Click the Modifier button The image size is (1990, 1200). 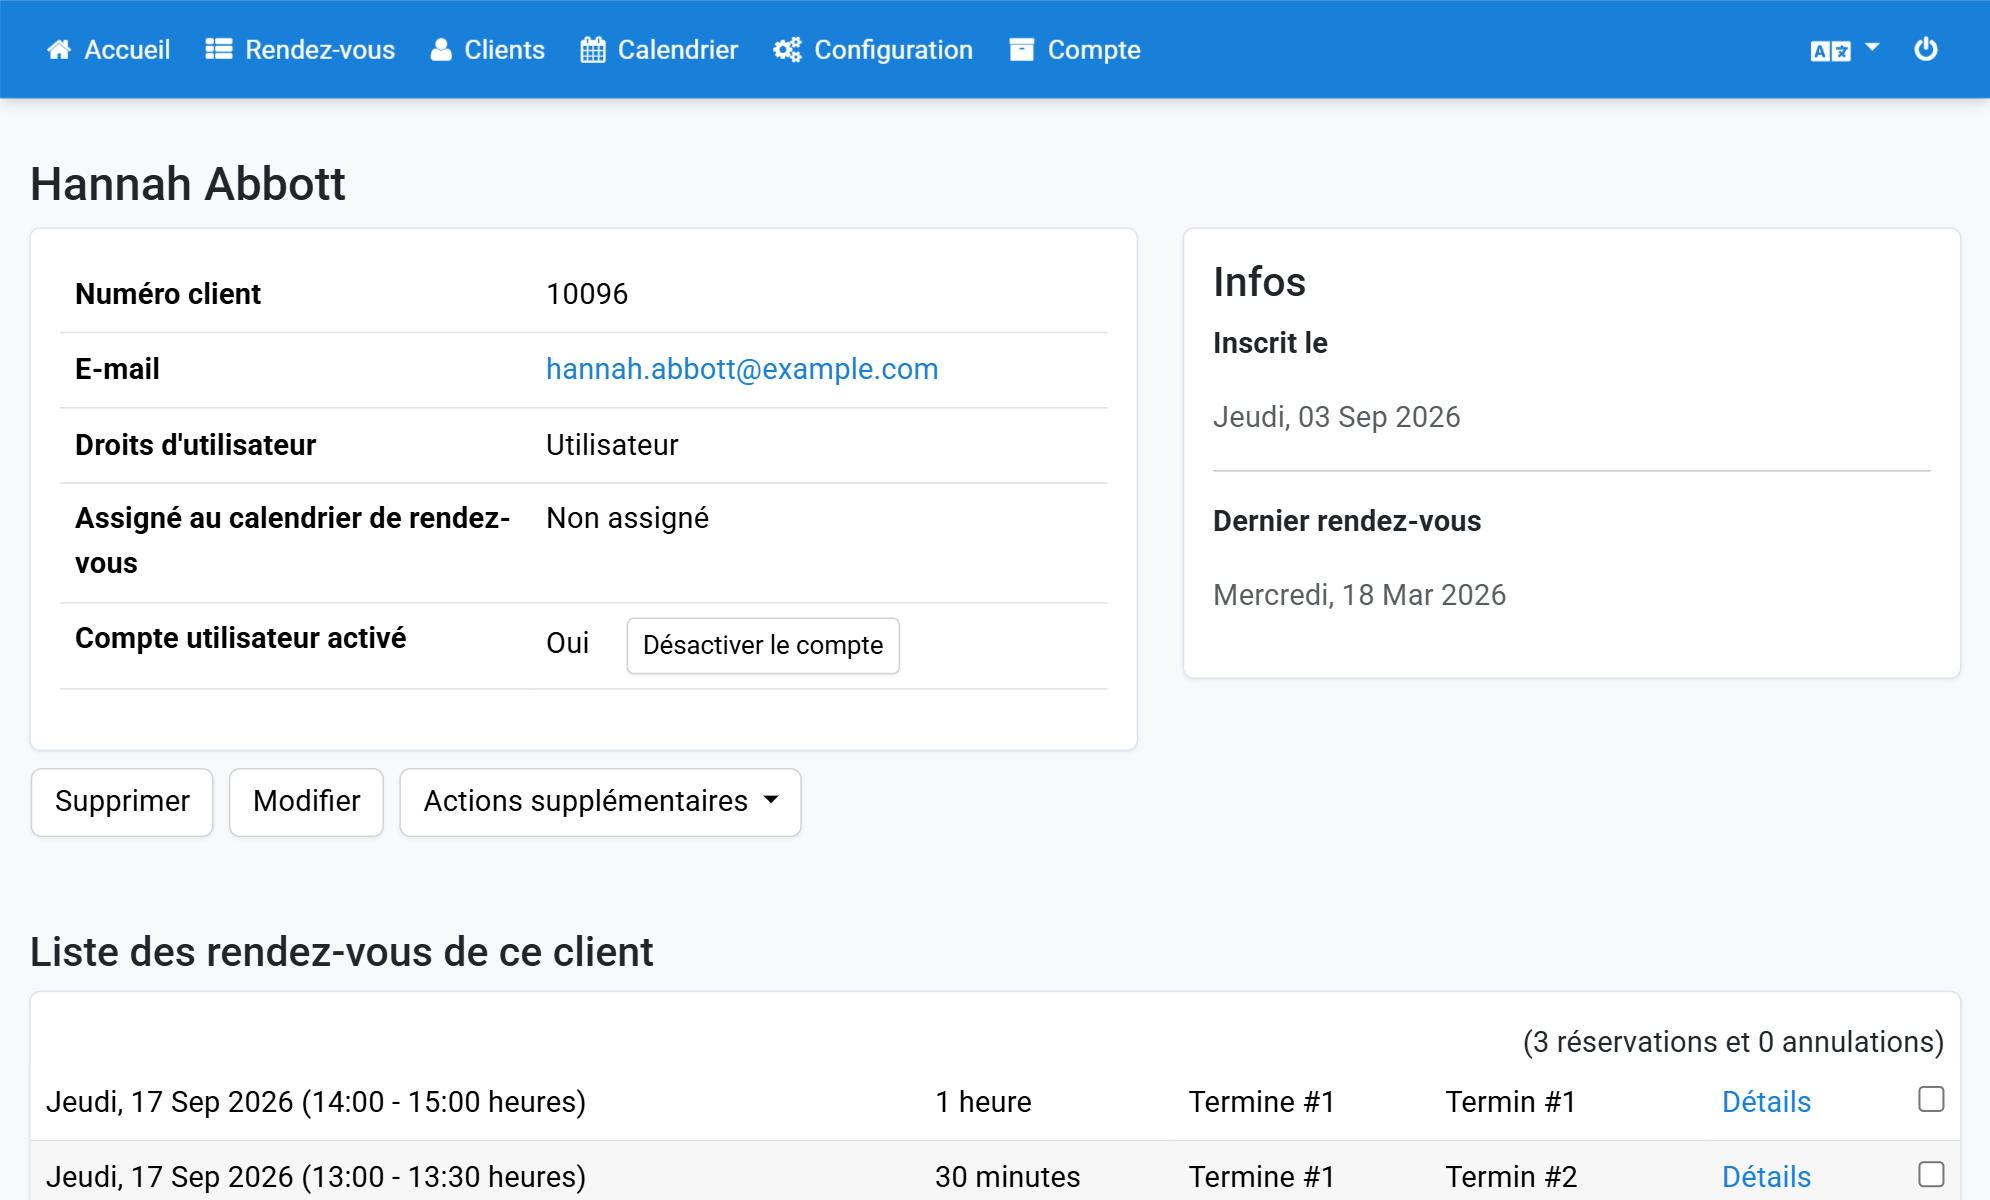point(306,802)
